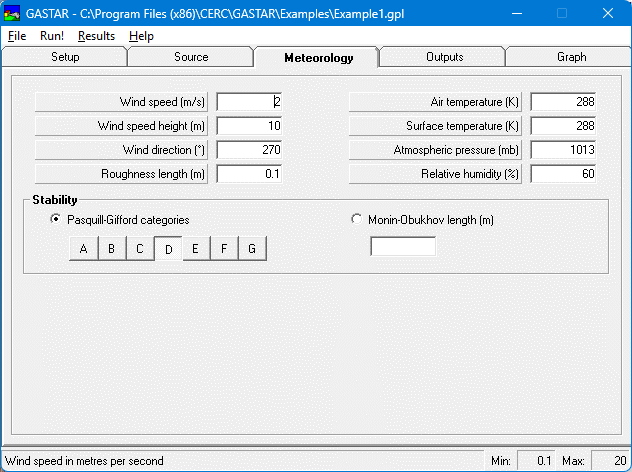Select the Pasquill-Gifford categories radio button
Viewport: 632px width, 472px height.
tap(56, 220)
